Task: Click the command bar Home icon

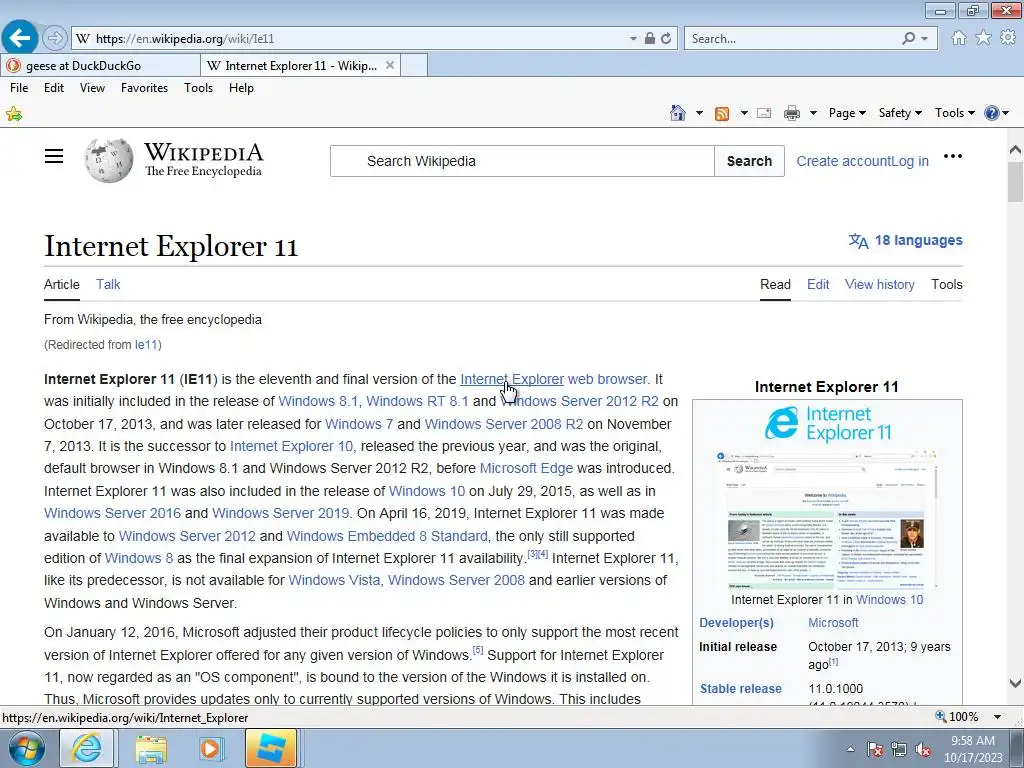Action: 678,113
